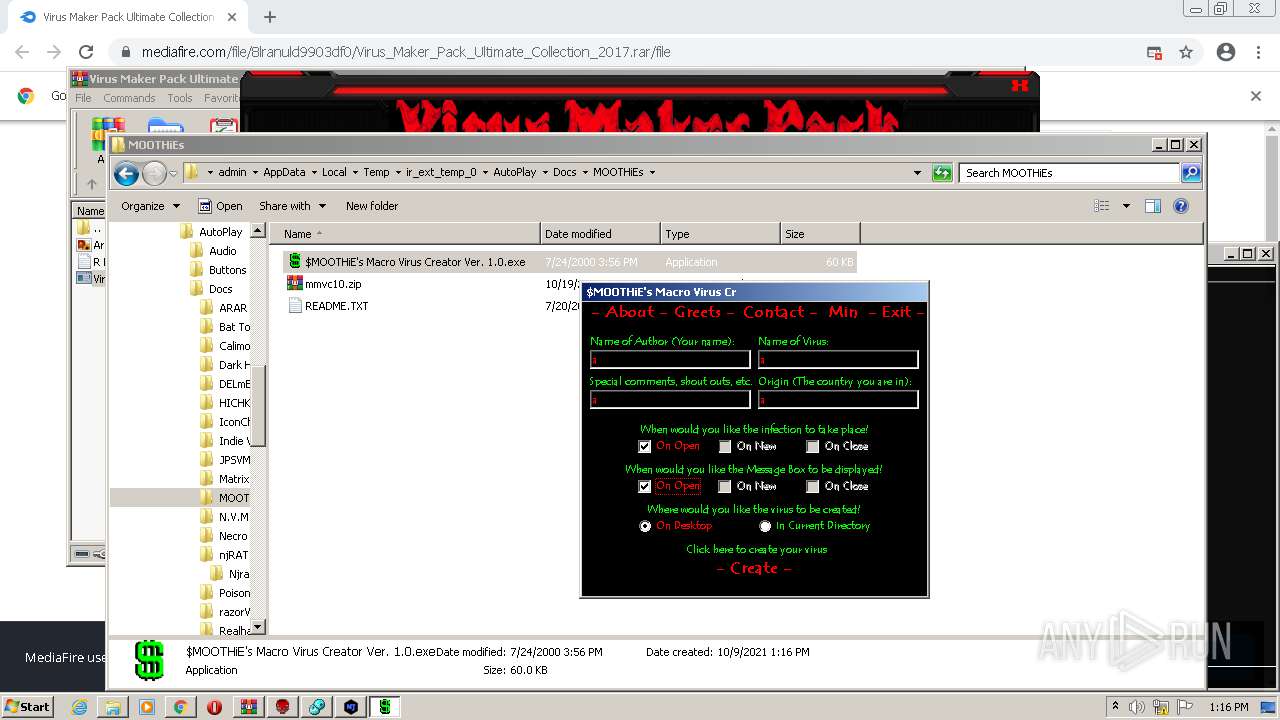Screen dimensions: 1280x720
Task: Switch to the WinRAR taskbar button
Action: pos(248,706)
